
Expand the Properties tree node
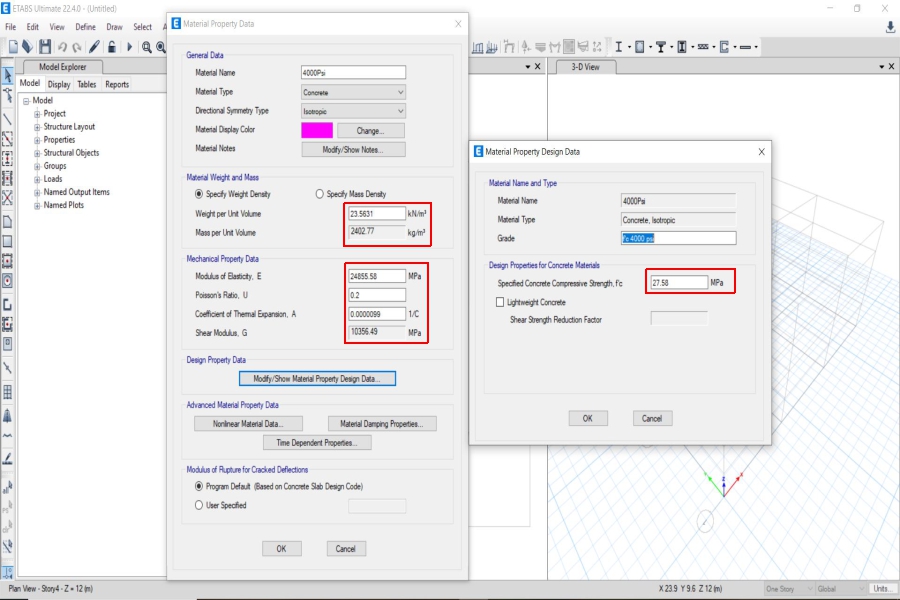pos(37,140)
